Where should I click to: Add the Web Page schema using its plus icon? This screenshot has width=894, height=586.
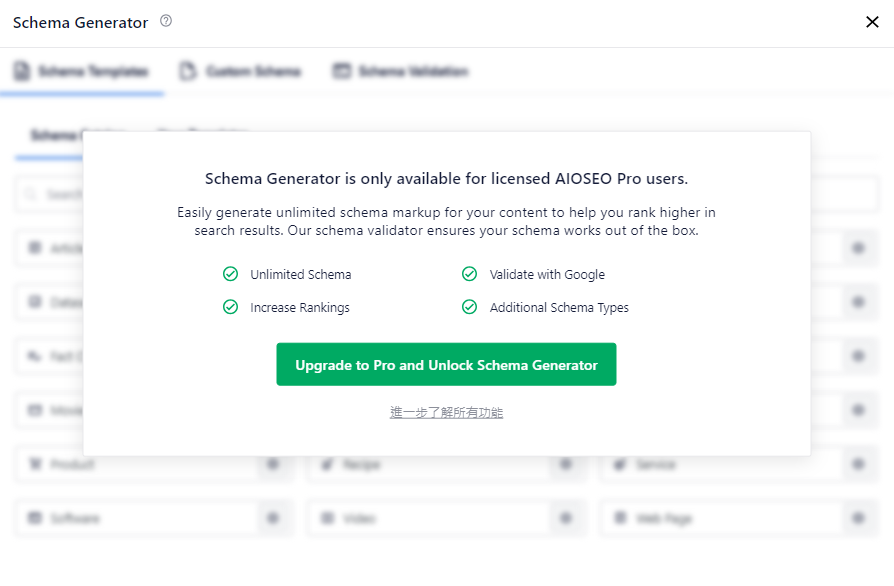[858, 518]
